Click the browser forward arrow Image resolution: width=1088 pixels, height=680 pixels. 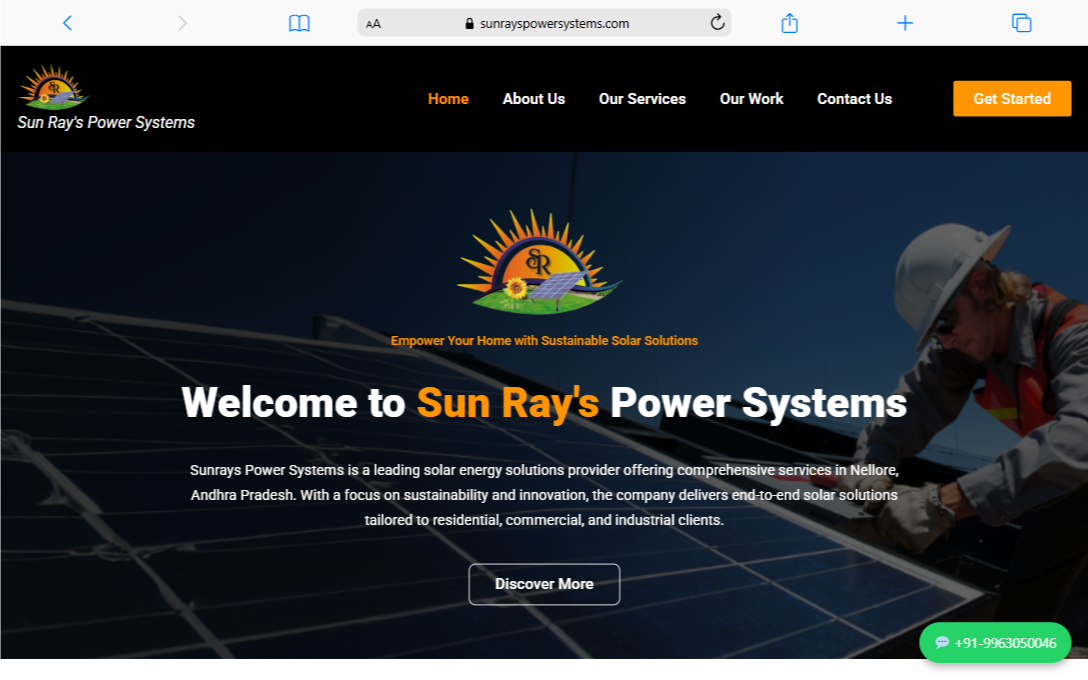tap(182, 23)
